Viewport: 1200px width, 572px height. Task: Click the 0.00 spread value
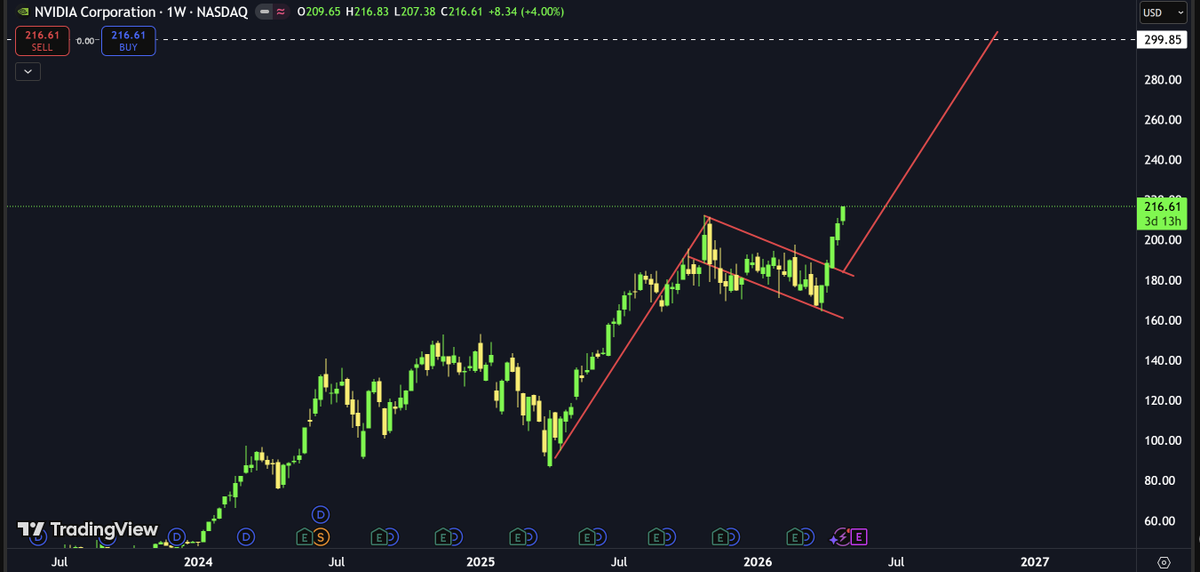click(85, 41)
